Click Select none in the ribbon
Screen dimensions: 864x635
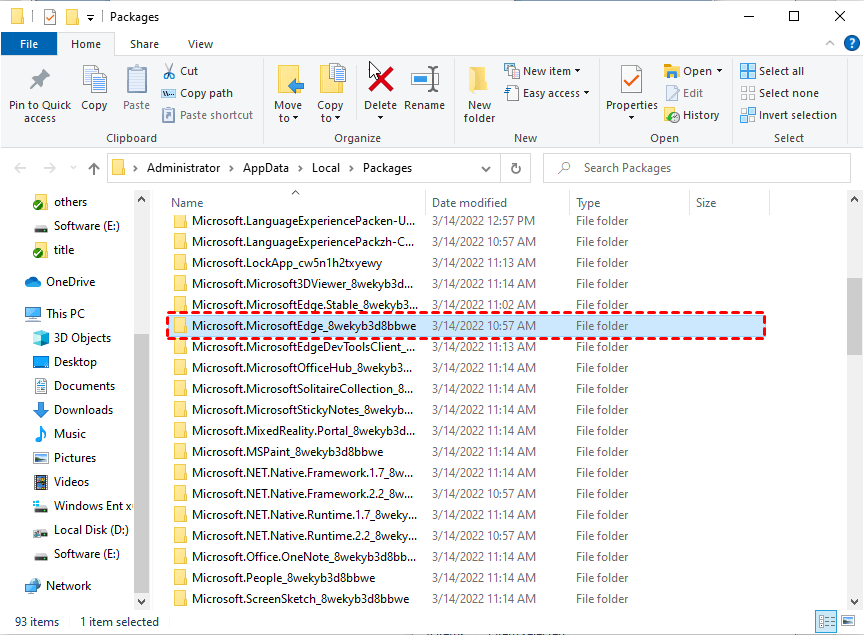[x=780, y=93]
